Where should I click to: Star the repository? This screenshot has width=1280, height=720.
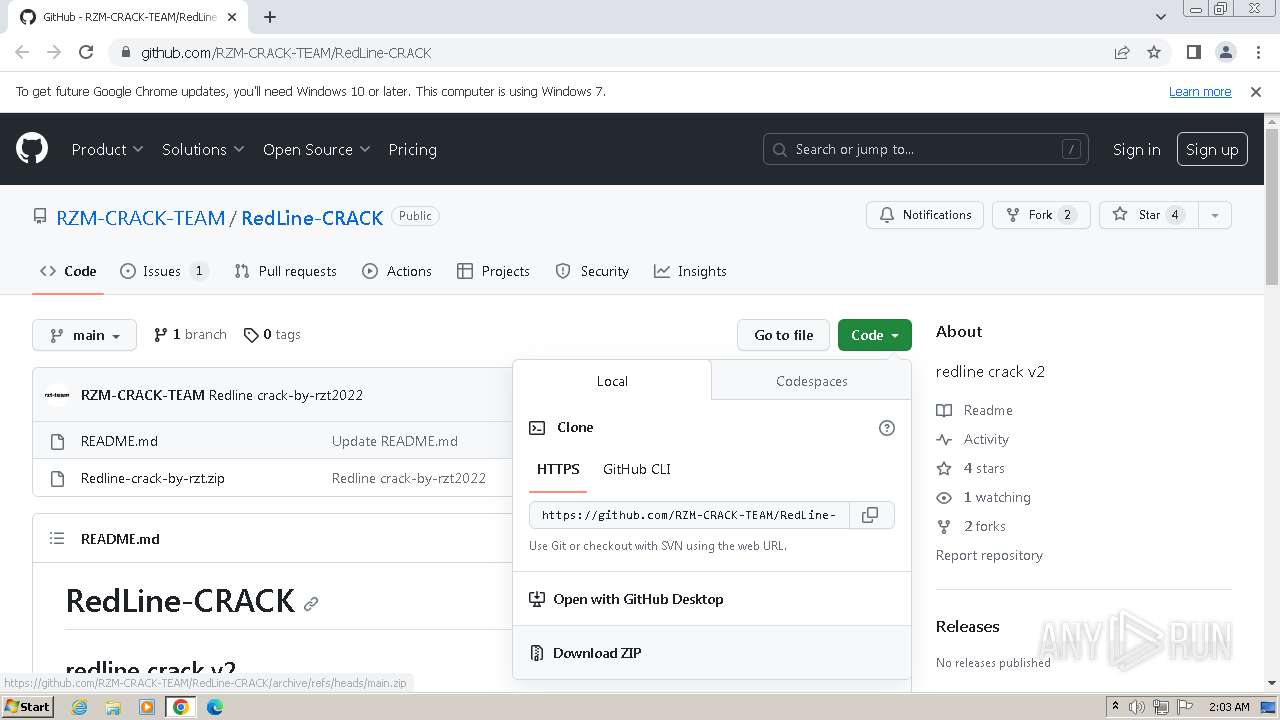pyautogui.click(x=1148, y=215)
